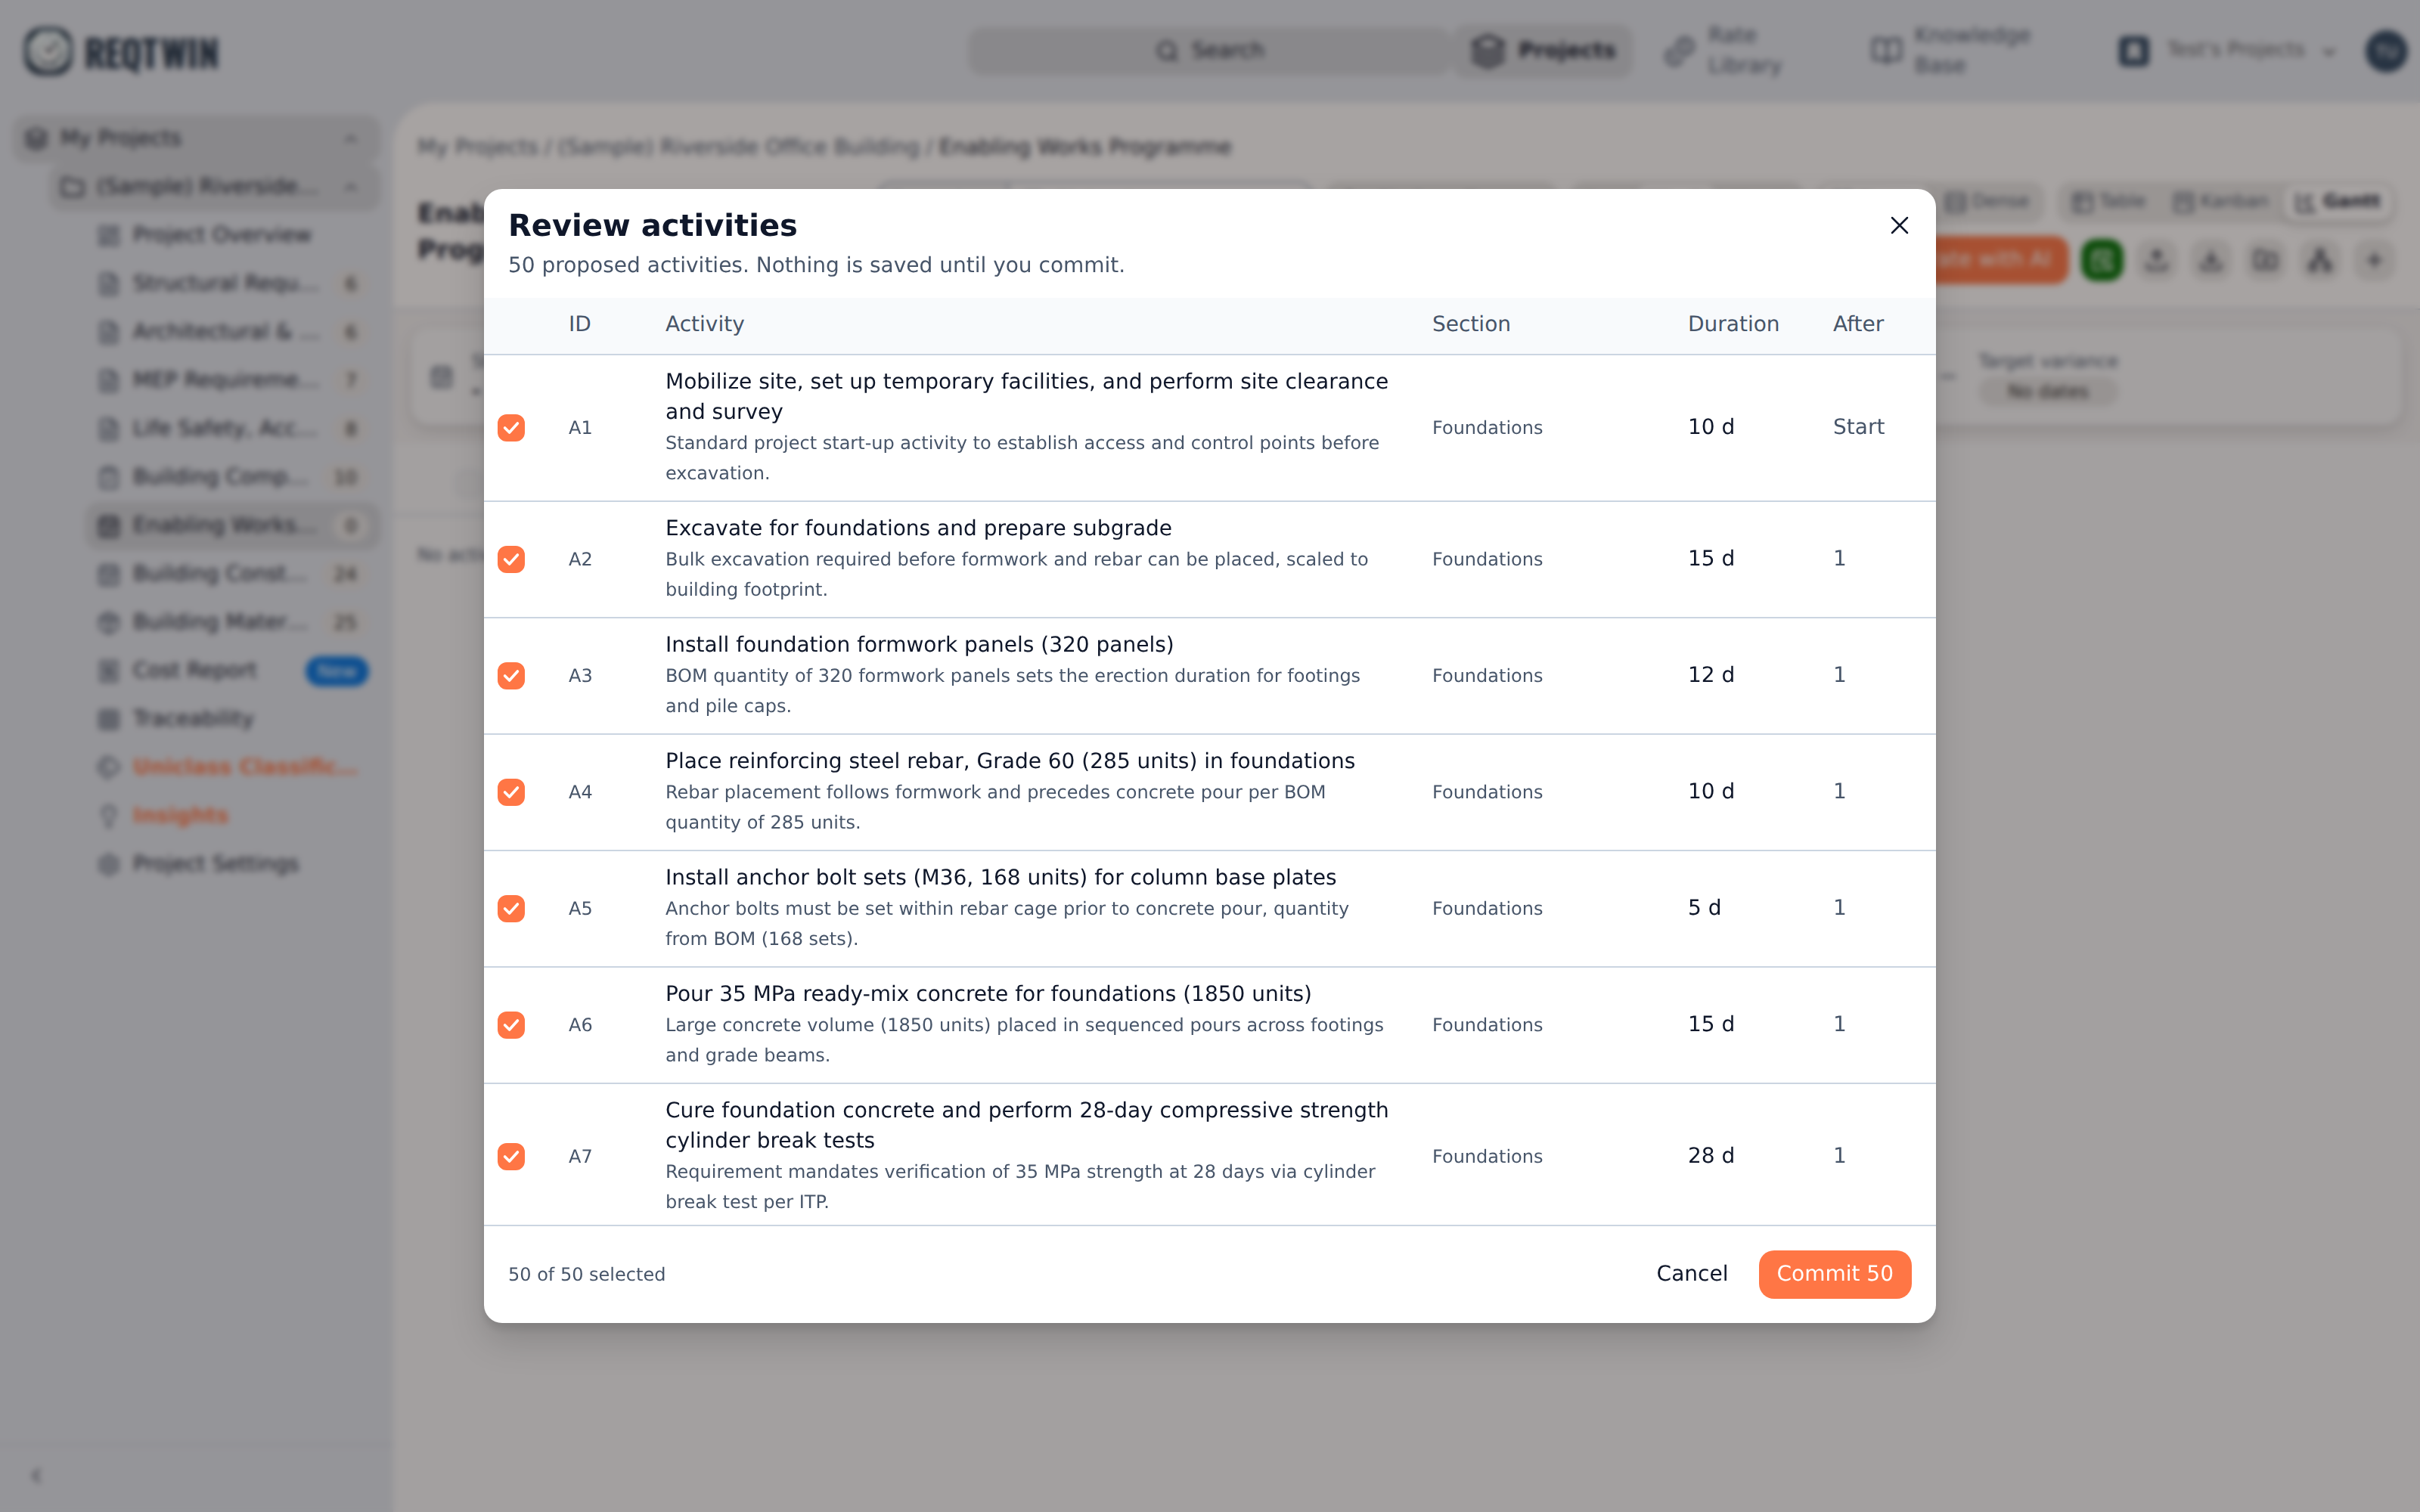Uncheck activity A2 Excavate for foundations
This screenshot has height=1512, width=2420.
[511, 559]
